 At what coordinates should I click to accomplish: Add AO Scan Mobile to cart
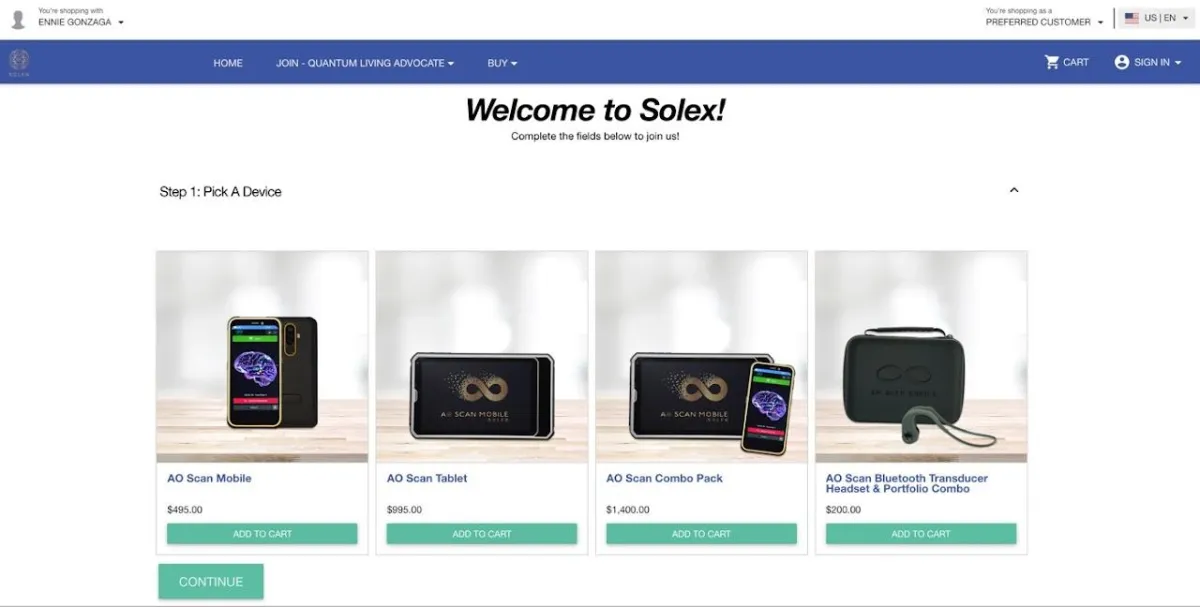(262, 534)
